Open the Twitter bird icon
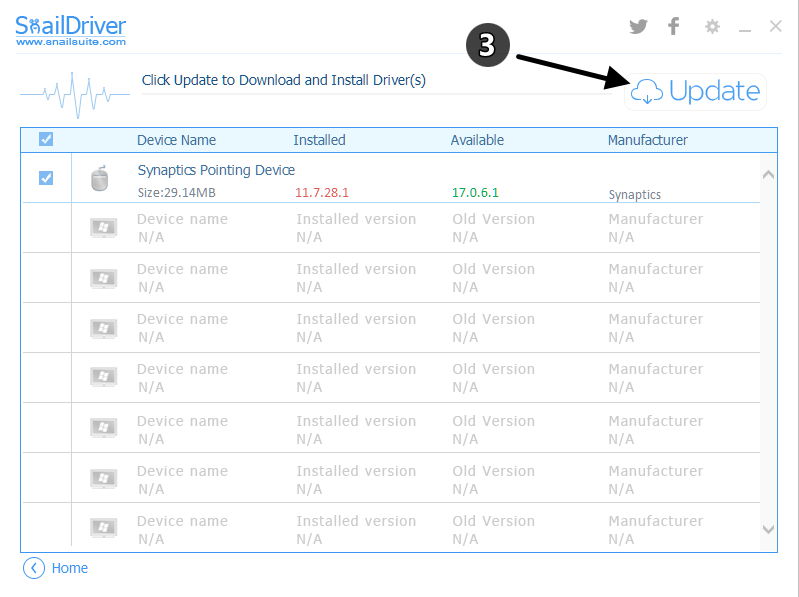This screenshot has width=799, height=597. point(639,27)
